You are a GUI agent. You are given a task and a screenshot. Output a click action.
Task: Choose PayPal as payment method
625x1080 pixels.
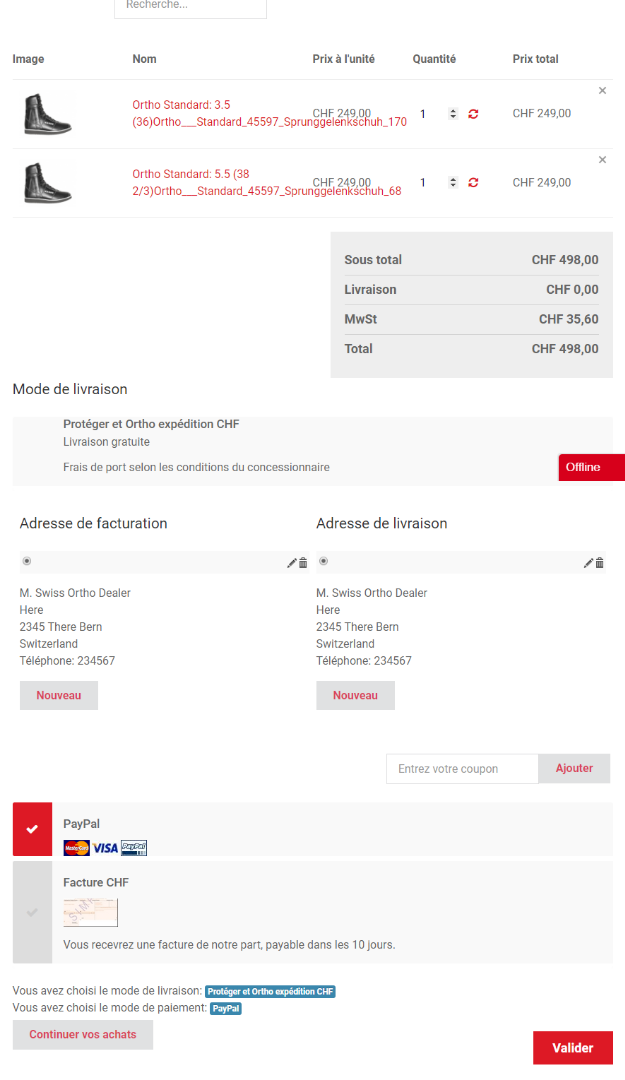(x=32, y=829)
